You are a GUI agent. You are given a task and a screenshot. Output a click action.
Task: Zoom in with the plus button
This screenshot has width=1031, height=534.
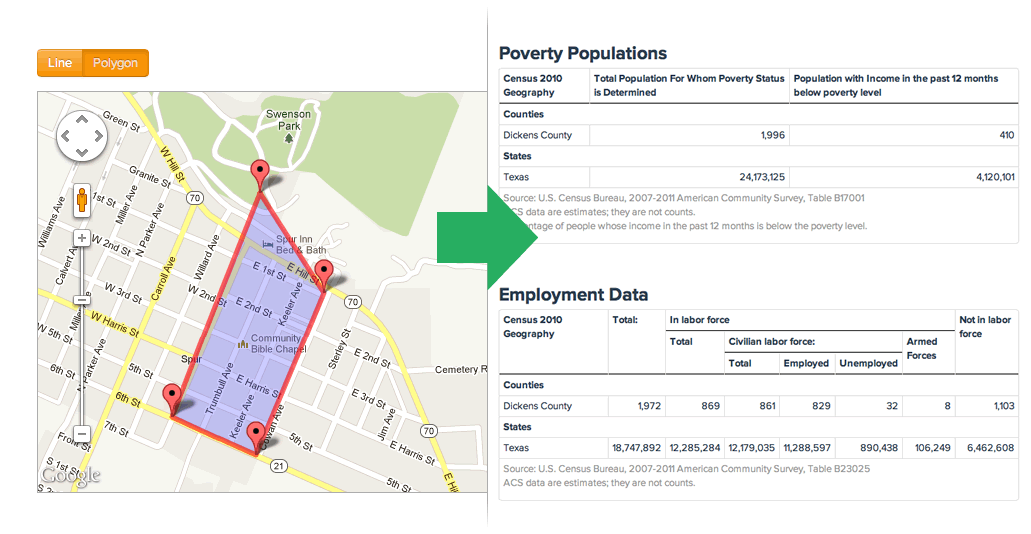(82, 237)
